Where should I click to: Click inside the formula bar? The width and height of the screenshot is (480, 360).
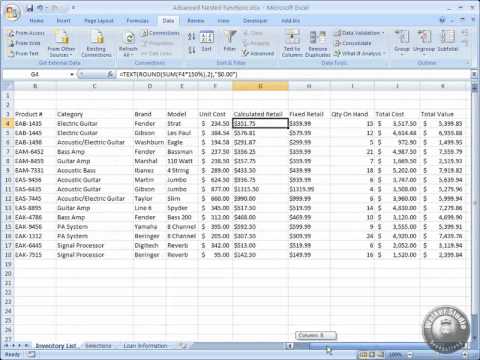[x=293, y=74]
